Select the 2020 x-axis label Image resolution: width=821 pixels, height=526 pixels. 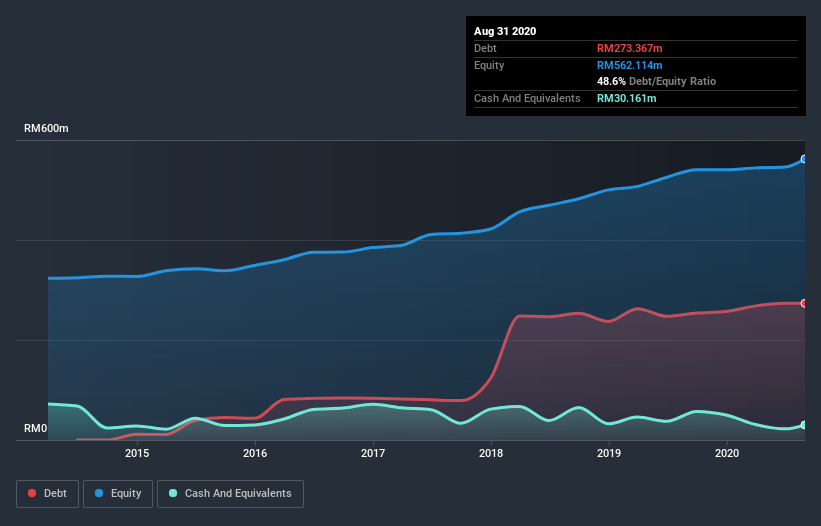tap(727, 453)
